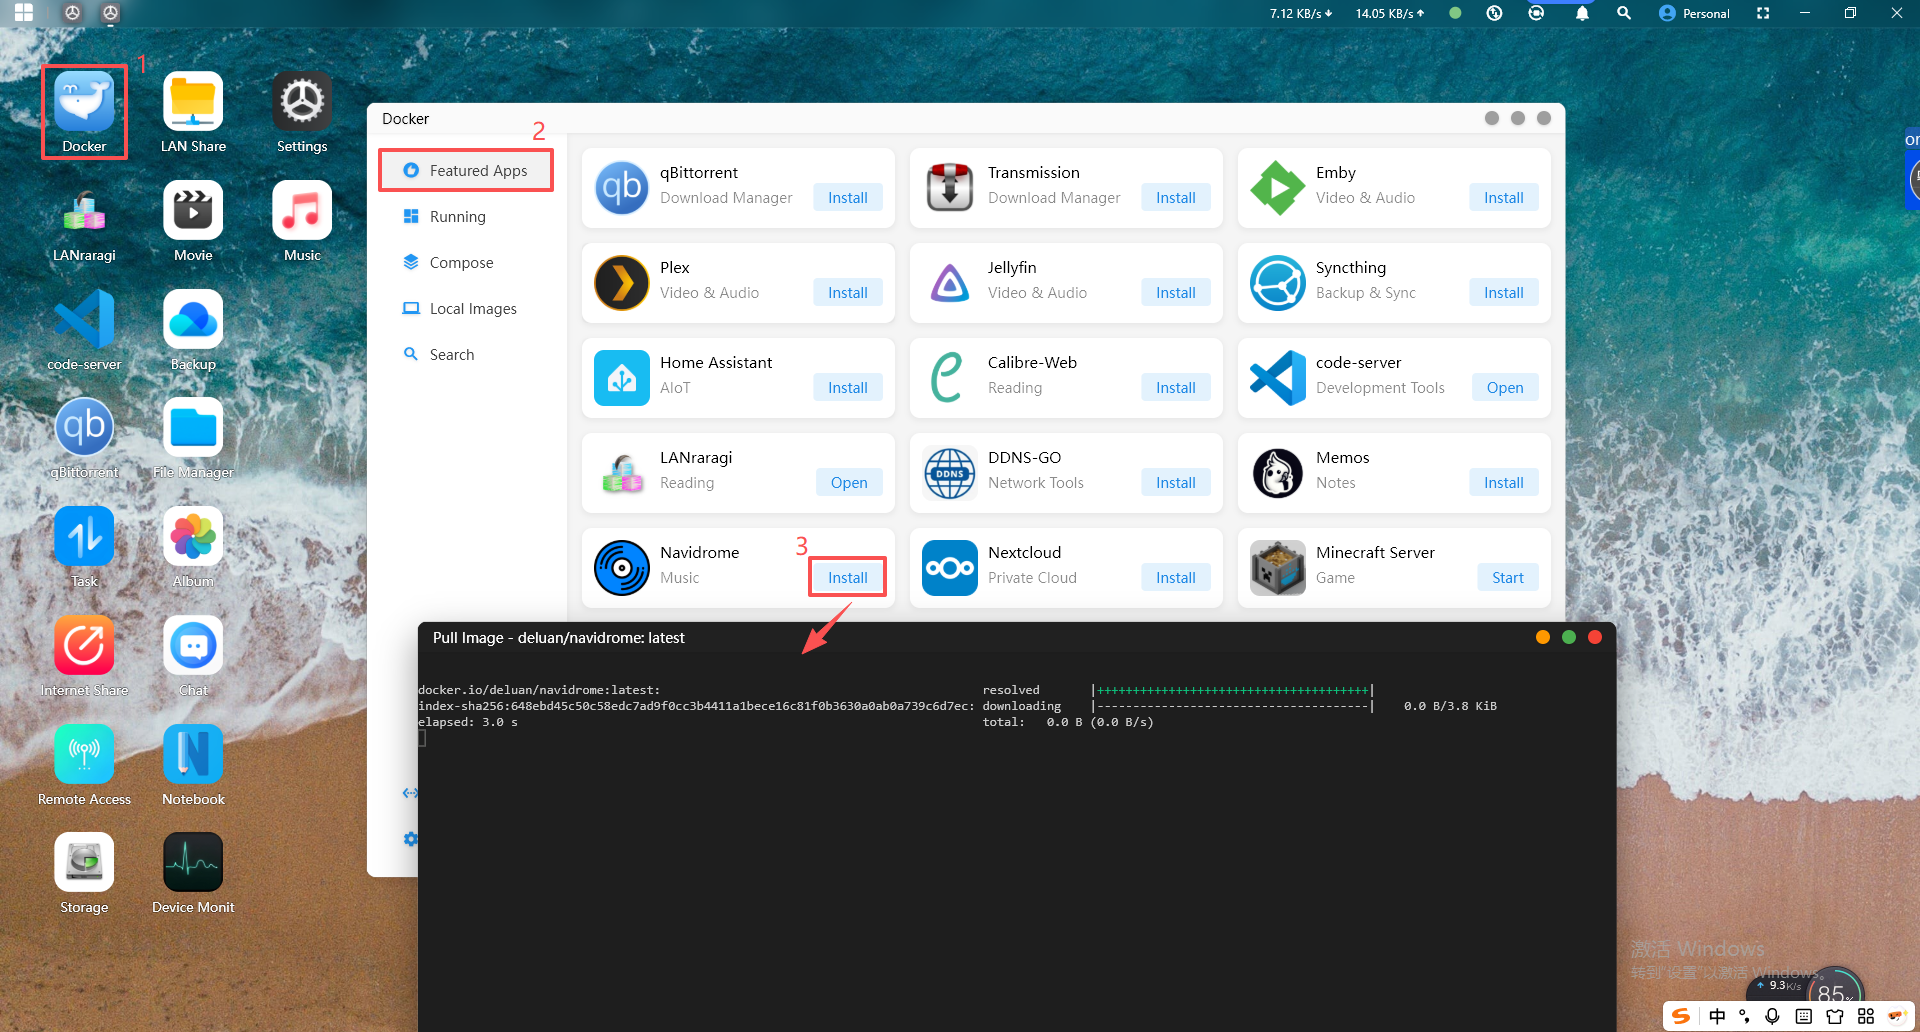
Task: Install Nextcloud
Action: click(x=1176, y=578)
